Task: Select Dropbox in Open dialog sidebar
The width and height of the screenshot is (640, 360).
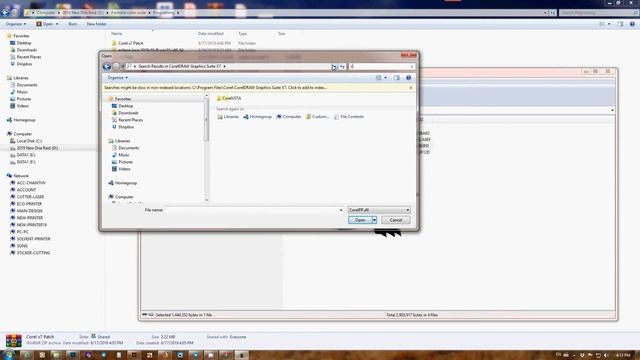Action: 123,127
